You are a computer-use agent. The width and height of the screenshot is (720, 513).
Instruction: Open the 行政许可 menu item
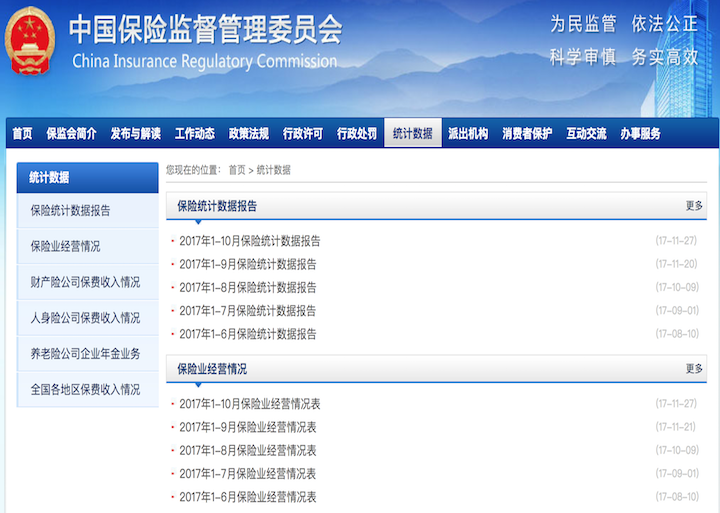303,134
